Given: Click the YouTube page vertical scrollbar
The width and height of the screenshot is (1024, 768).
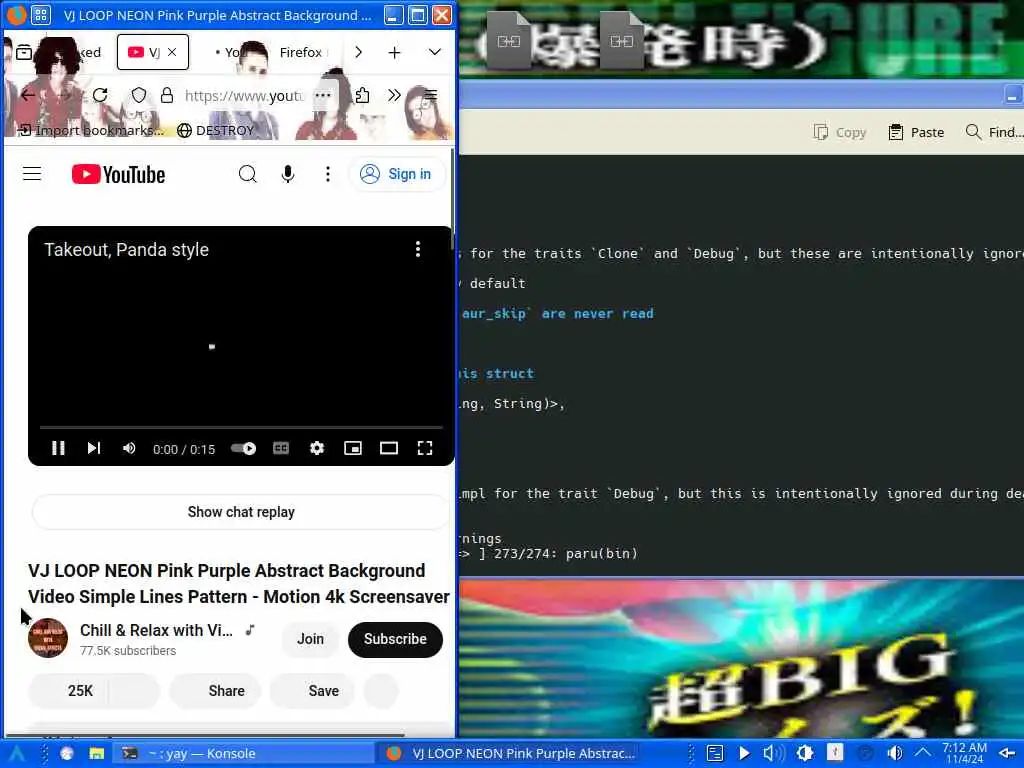Looking at the screenshot, I should click(x=452, y=199).
